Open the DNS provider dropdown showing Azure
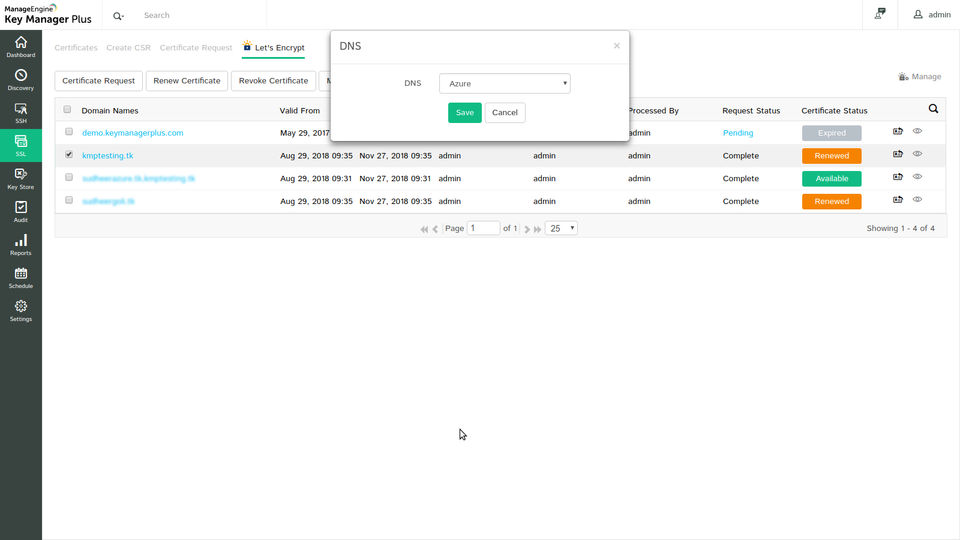The height and width of the screenshot is (540, 960). coord(504,83)
